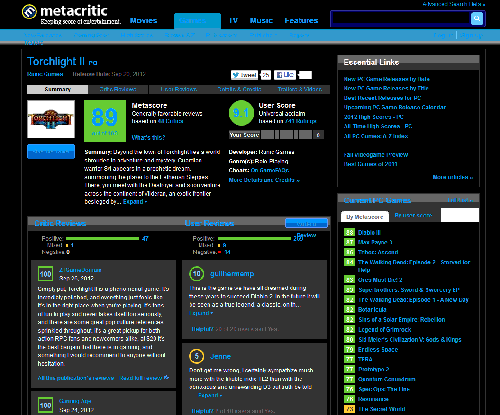Expand guilhermemp's user review
This screenshot has width=500, height=415.
(201, 313)
